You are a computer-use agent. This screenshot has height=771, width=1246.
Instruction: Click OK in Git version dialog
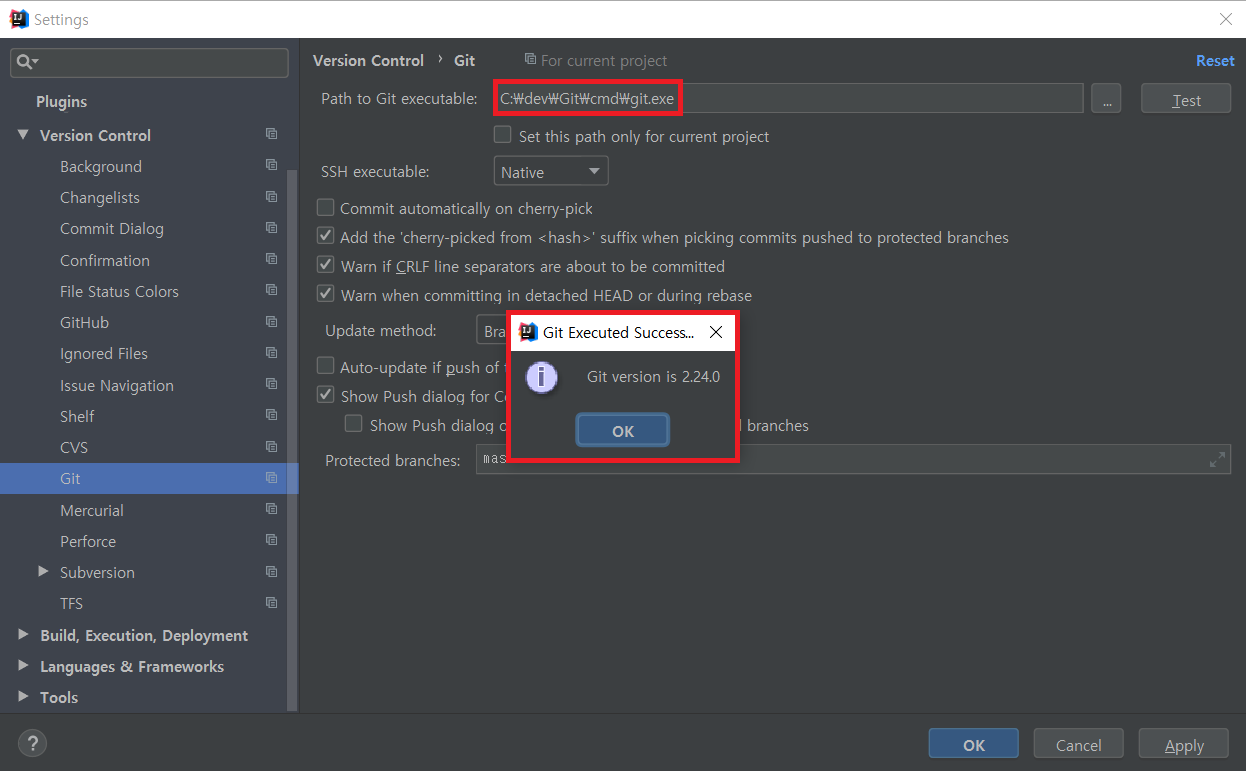(623, 431)
